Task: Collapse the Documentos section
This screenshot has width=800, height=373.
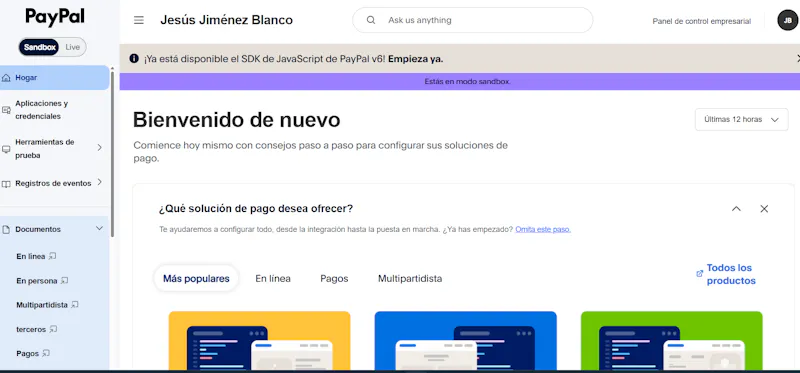Action: point(99,229)
